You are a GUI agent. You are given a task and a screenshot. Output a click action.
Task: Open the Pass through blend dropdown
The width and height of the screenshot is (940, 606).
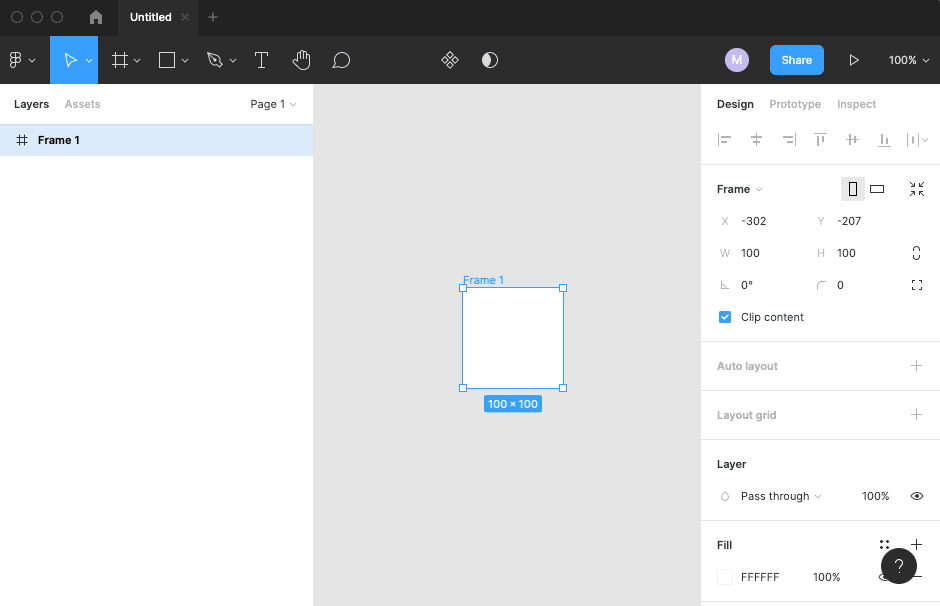point(781,496)
